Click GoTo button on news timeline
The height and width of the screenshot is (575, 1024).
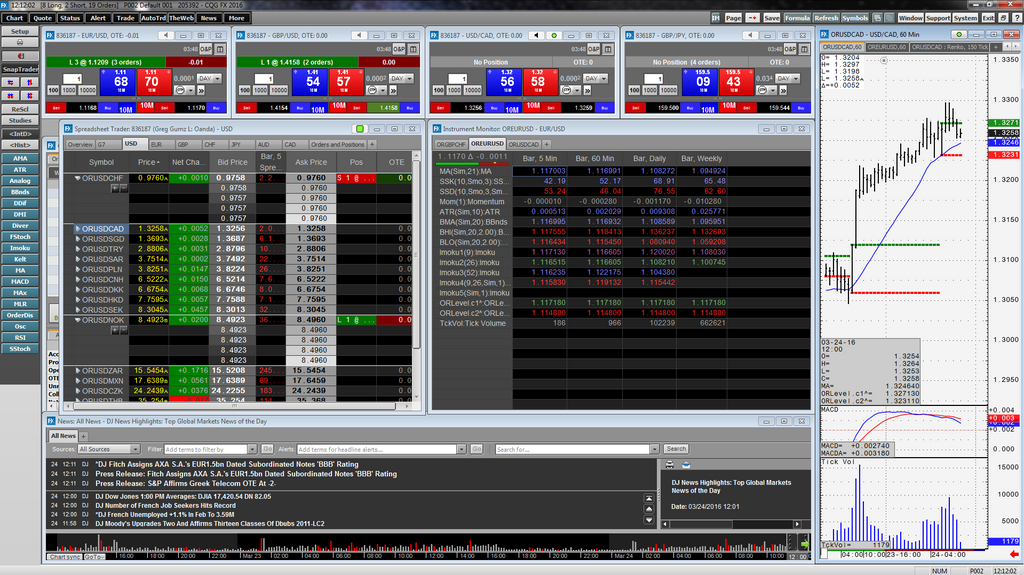[94, 557]
